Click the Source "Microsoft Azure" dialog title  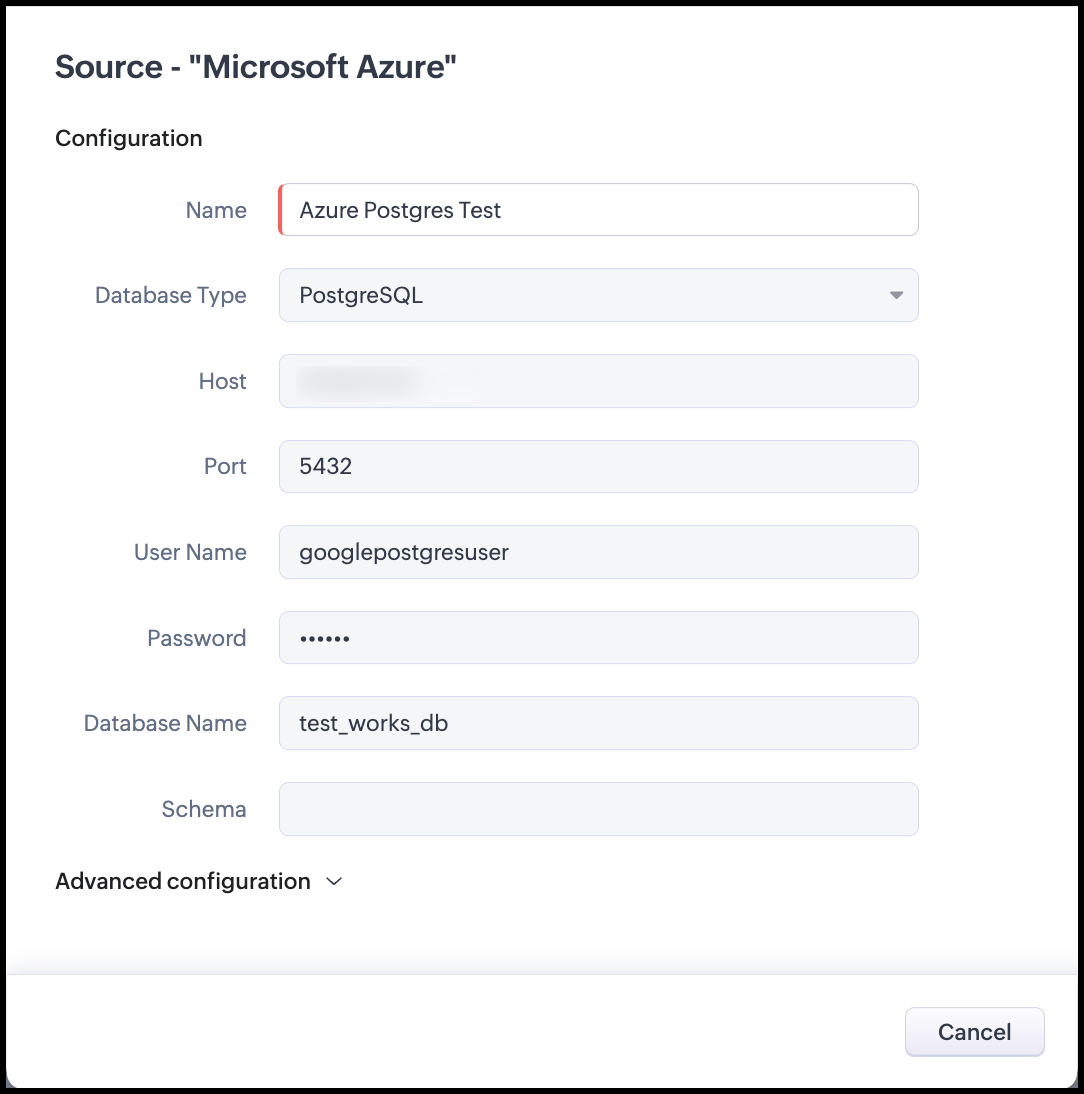(x=256, y=68)
